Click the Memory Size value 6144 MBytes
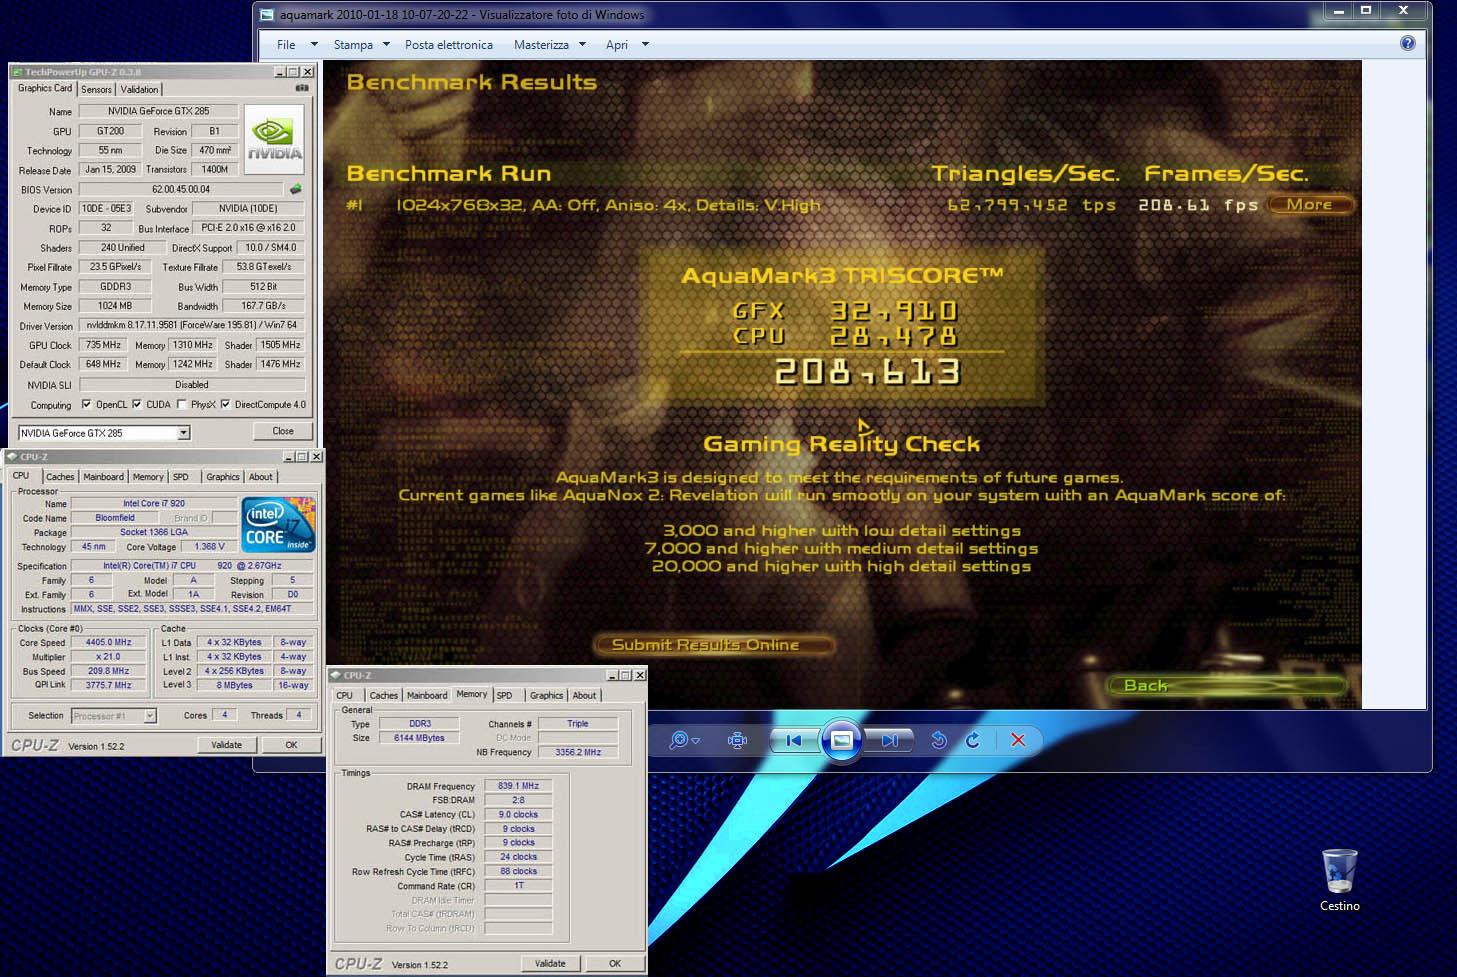 (x=419, y=738)
